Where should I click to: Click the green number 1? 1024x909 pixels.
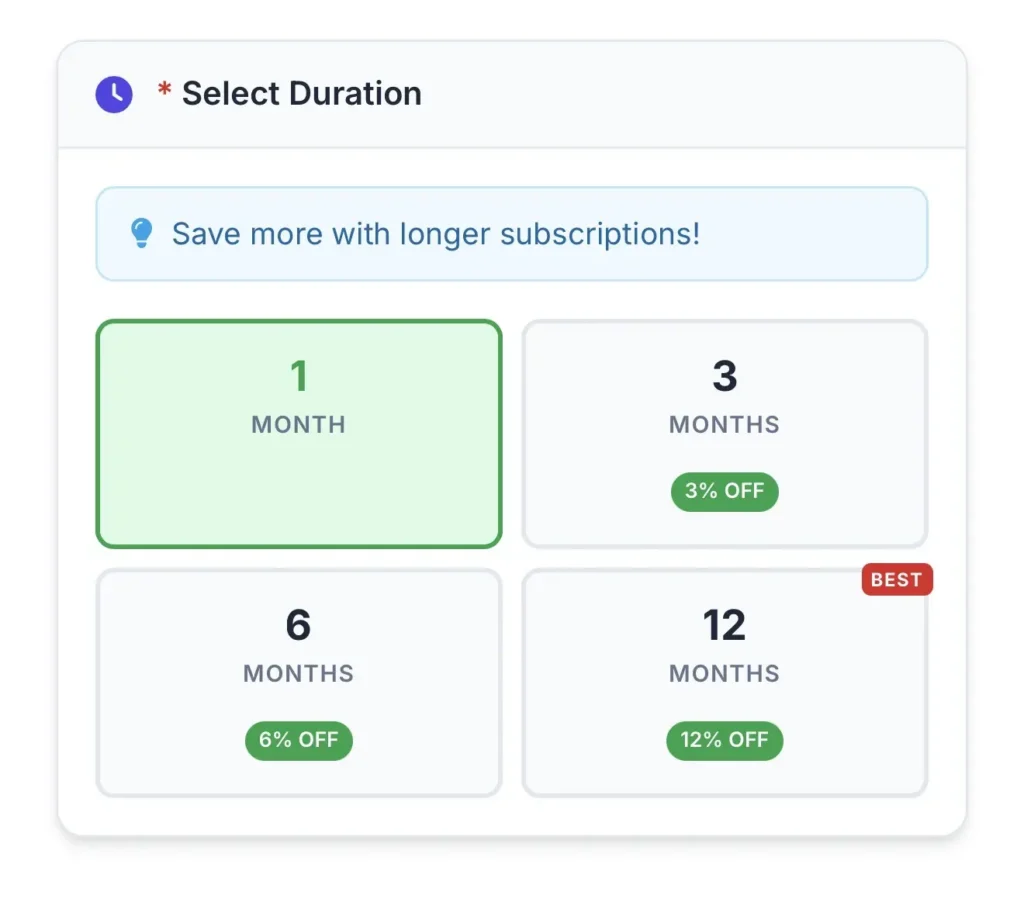pyautogui.click(x=298, y=377)
